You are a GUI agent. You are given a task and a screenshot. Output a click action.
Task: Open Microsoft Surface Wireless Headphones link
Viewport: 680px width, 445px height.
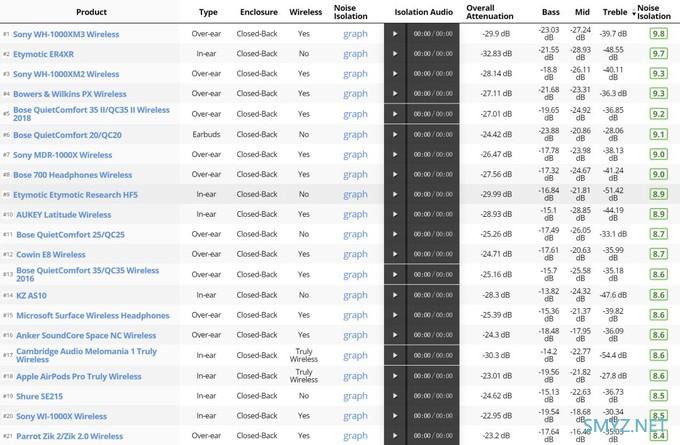[x=93, y=316]
